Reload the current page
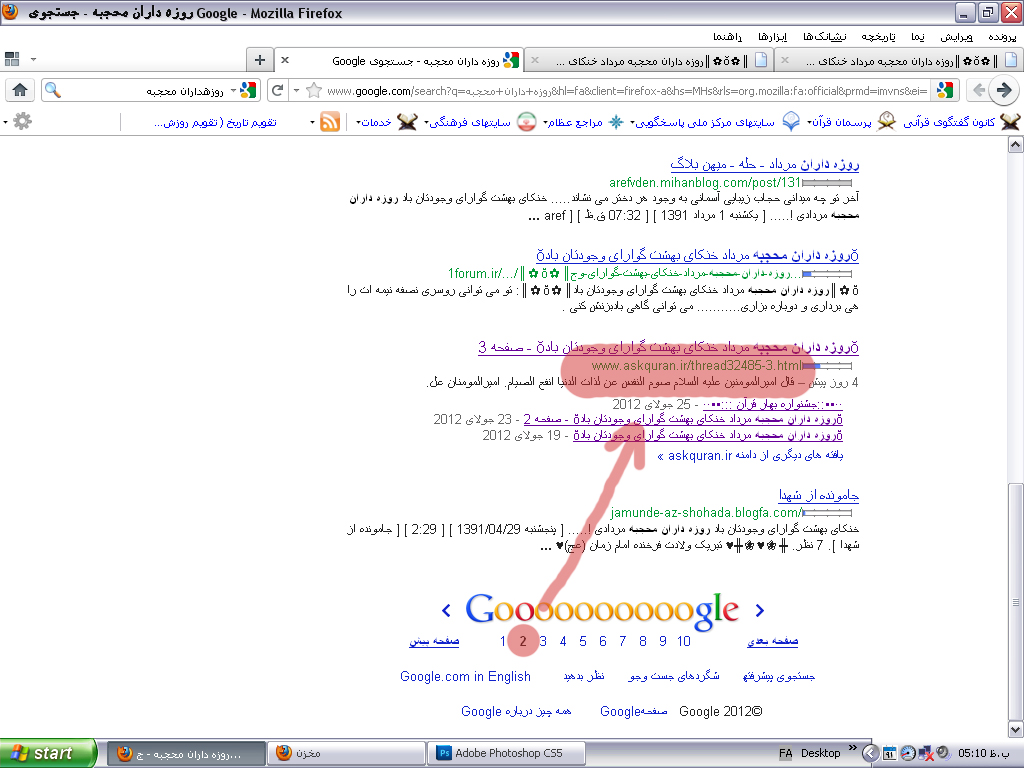The height and width of the screenshot is (768, 1024). coord(278,90)
